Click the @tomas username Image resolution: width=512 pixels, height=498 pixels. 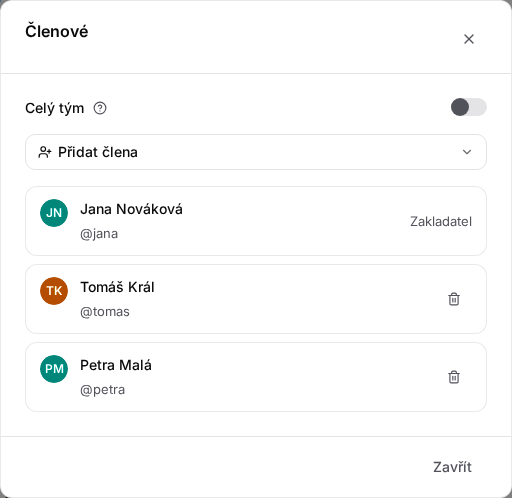pos(105,312)
